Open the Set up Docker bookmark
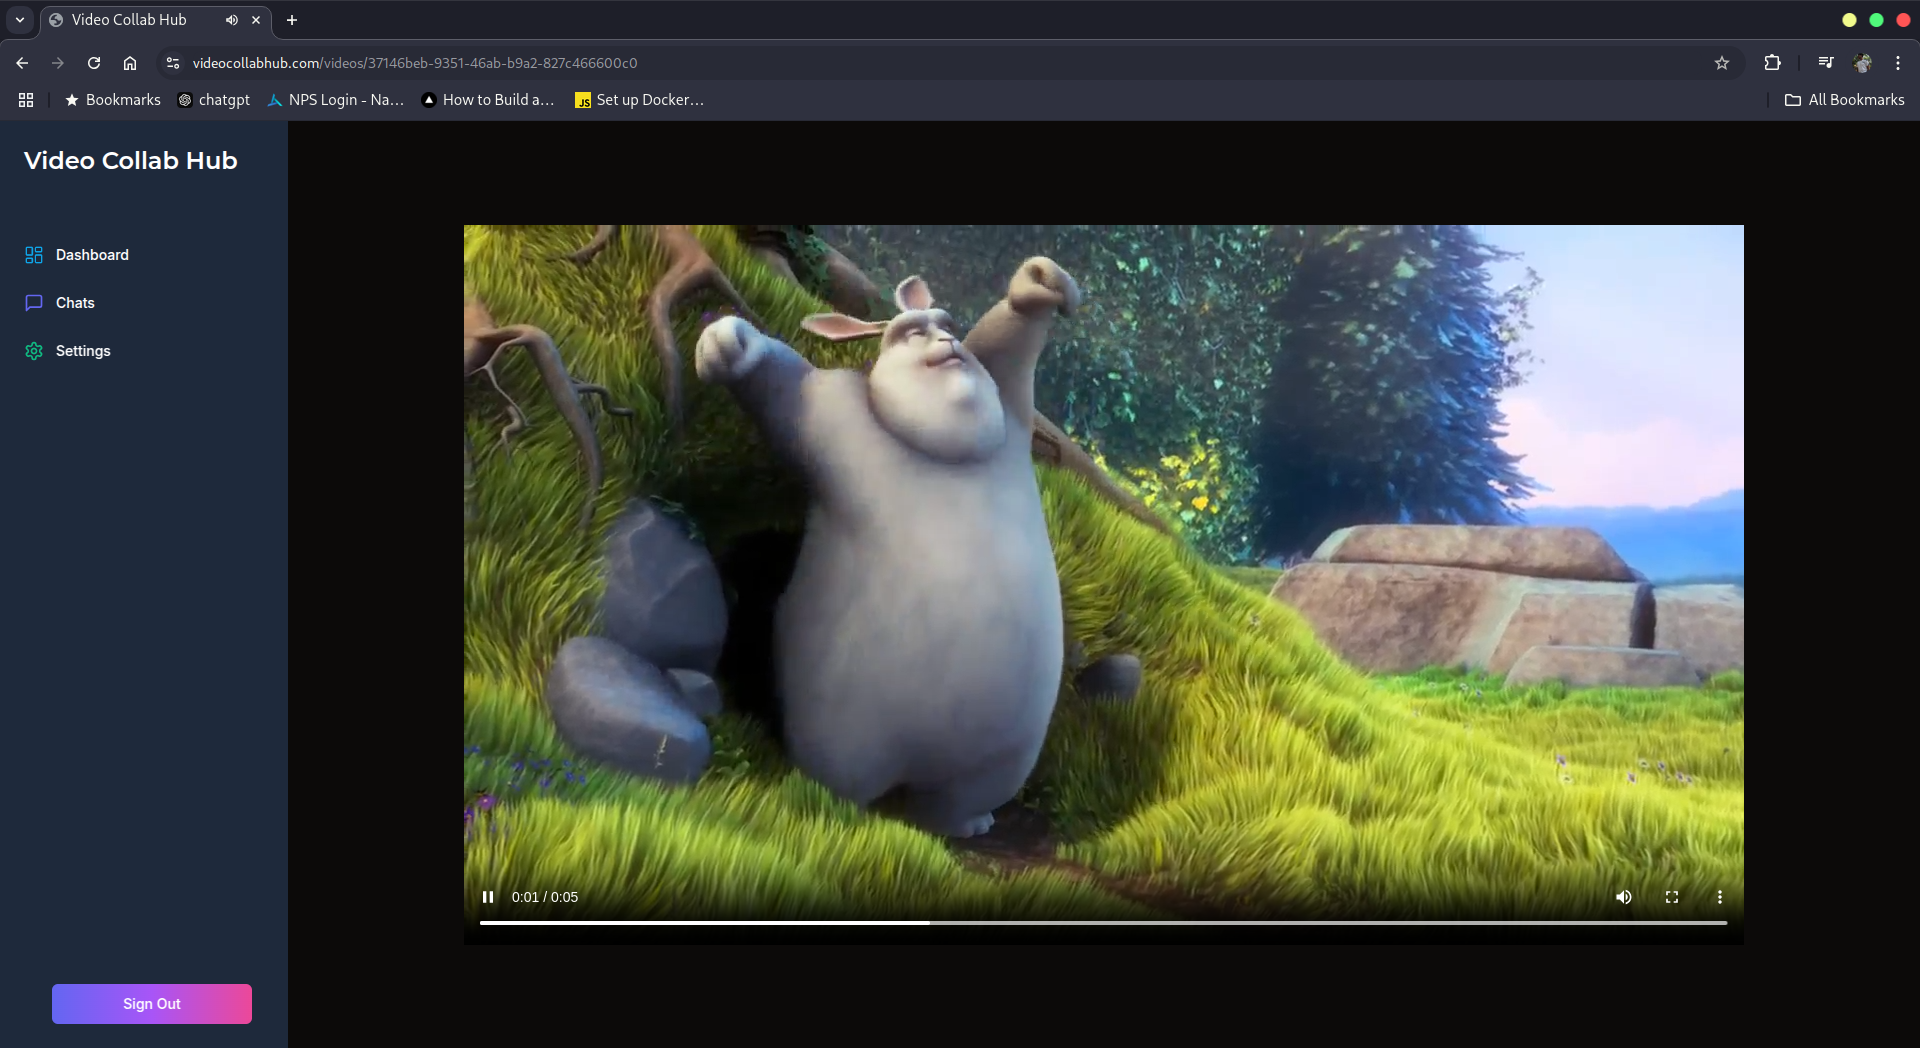This screenshot has height=1048, width=1920. (x=640, y=100)
